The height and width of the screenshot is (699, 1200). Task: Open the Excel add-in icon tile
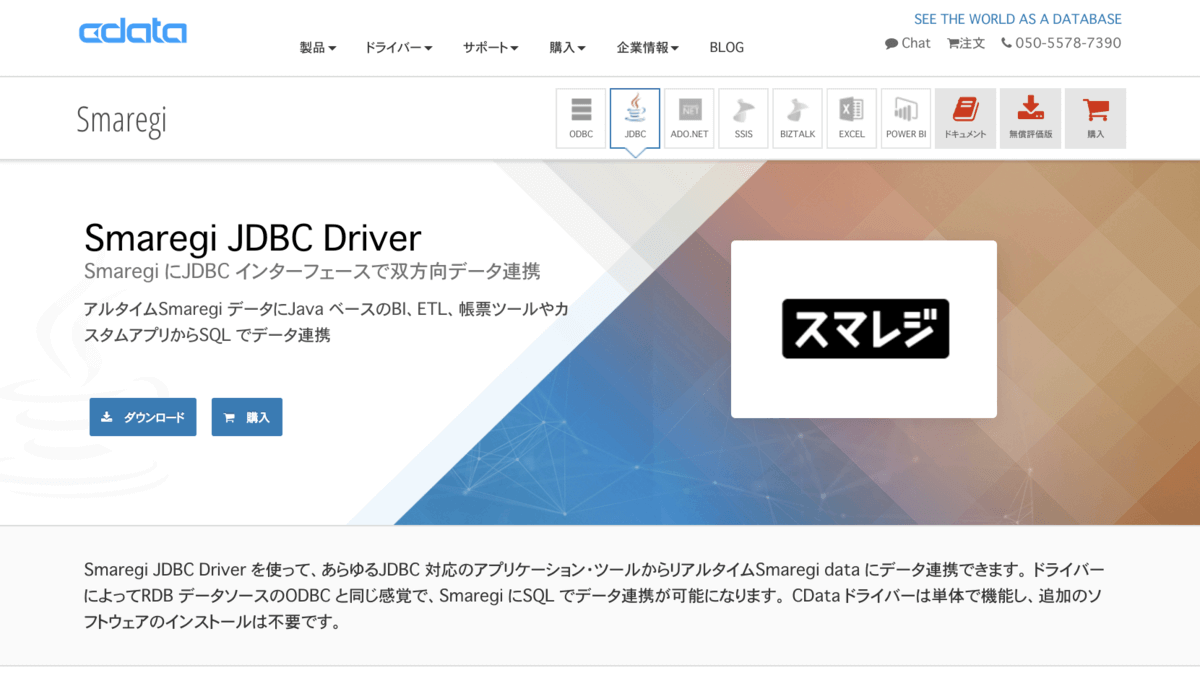(x=851, y=118)
